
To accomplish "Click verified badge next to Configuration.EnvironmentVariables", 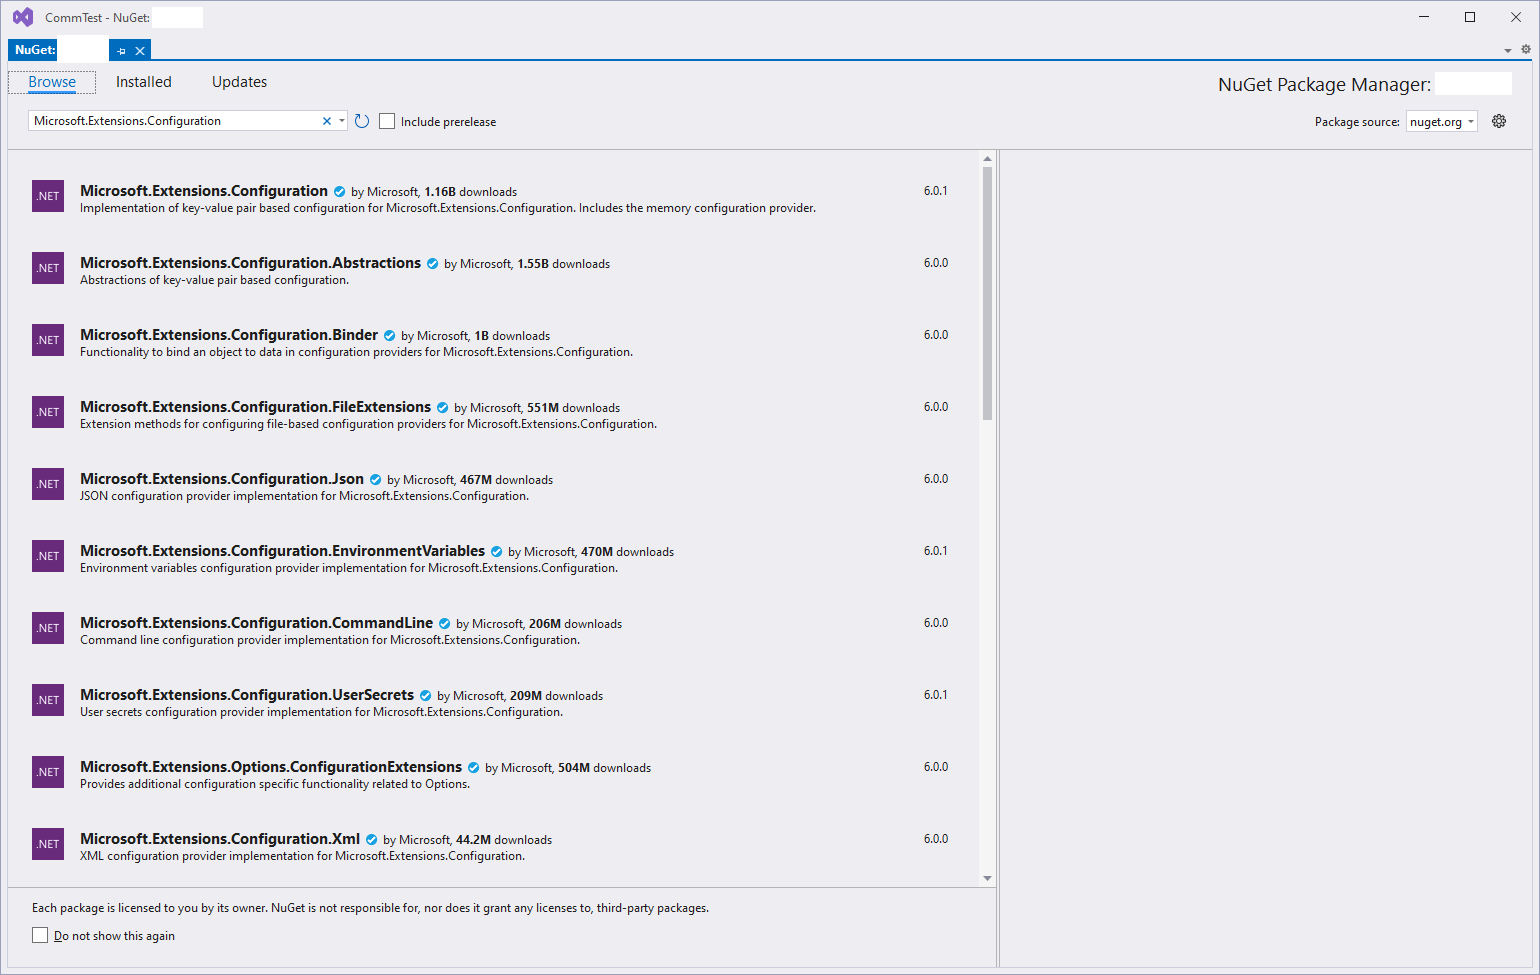I will point(497,552).
